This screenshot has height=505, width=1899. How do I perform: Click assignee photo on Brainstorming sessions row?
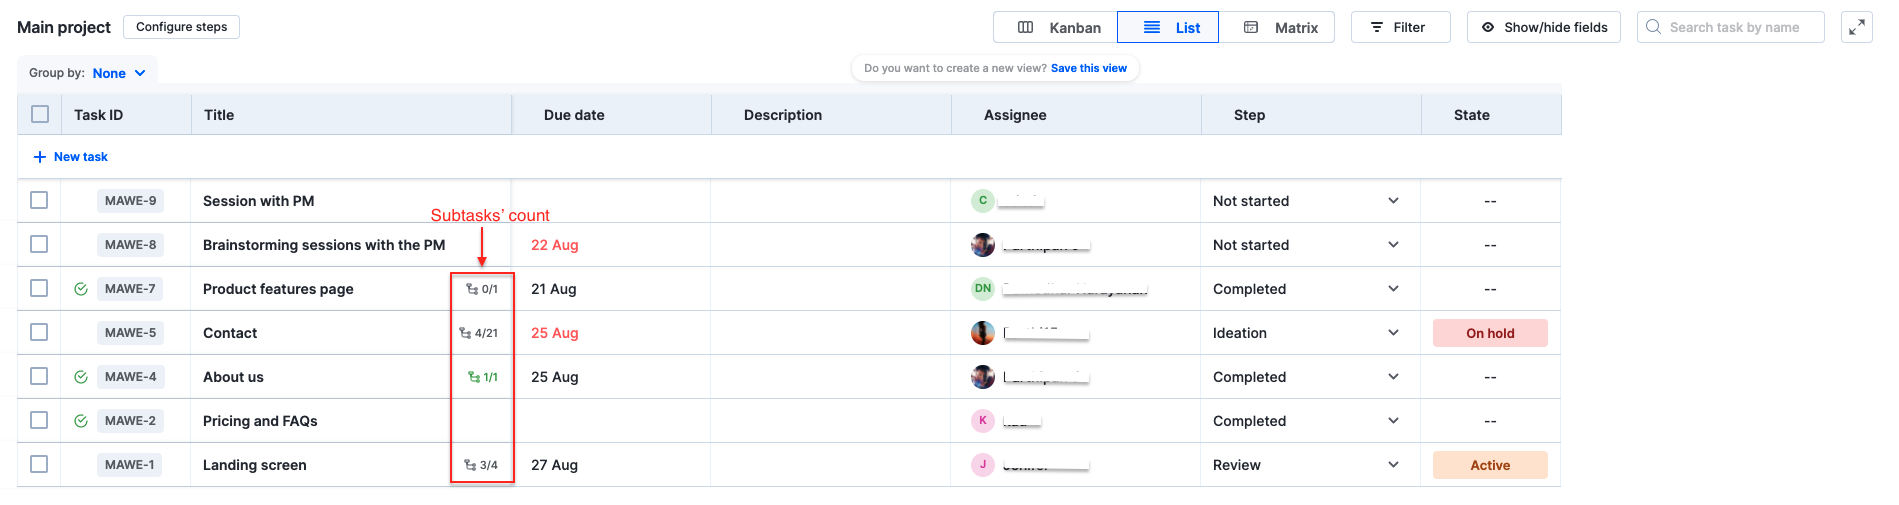(983, 245)
